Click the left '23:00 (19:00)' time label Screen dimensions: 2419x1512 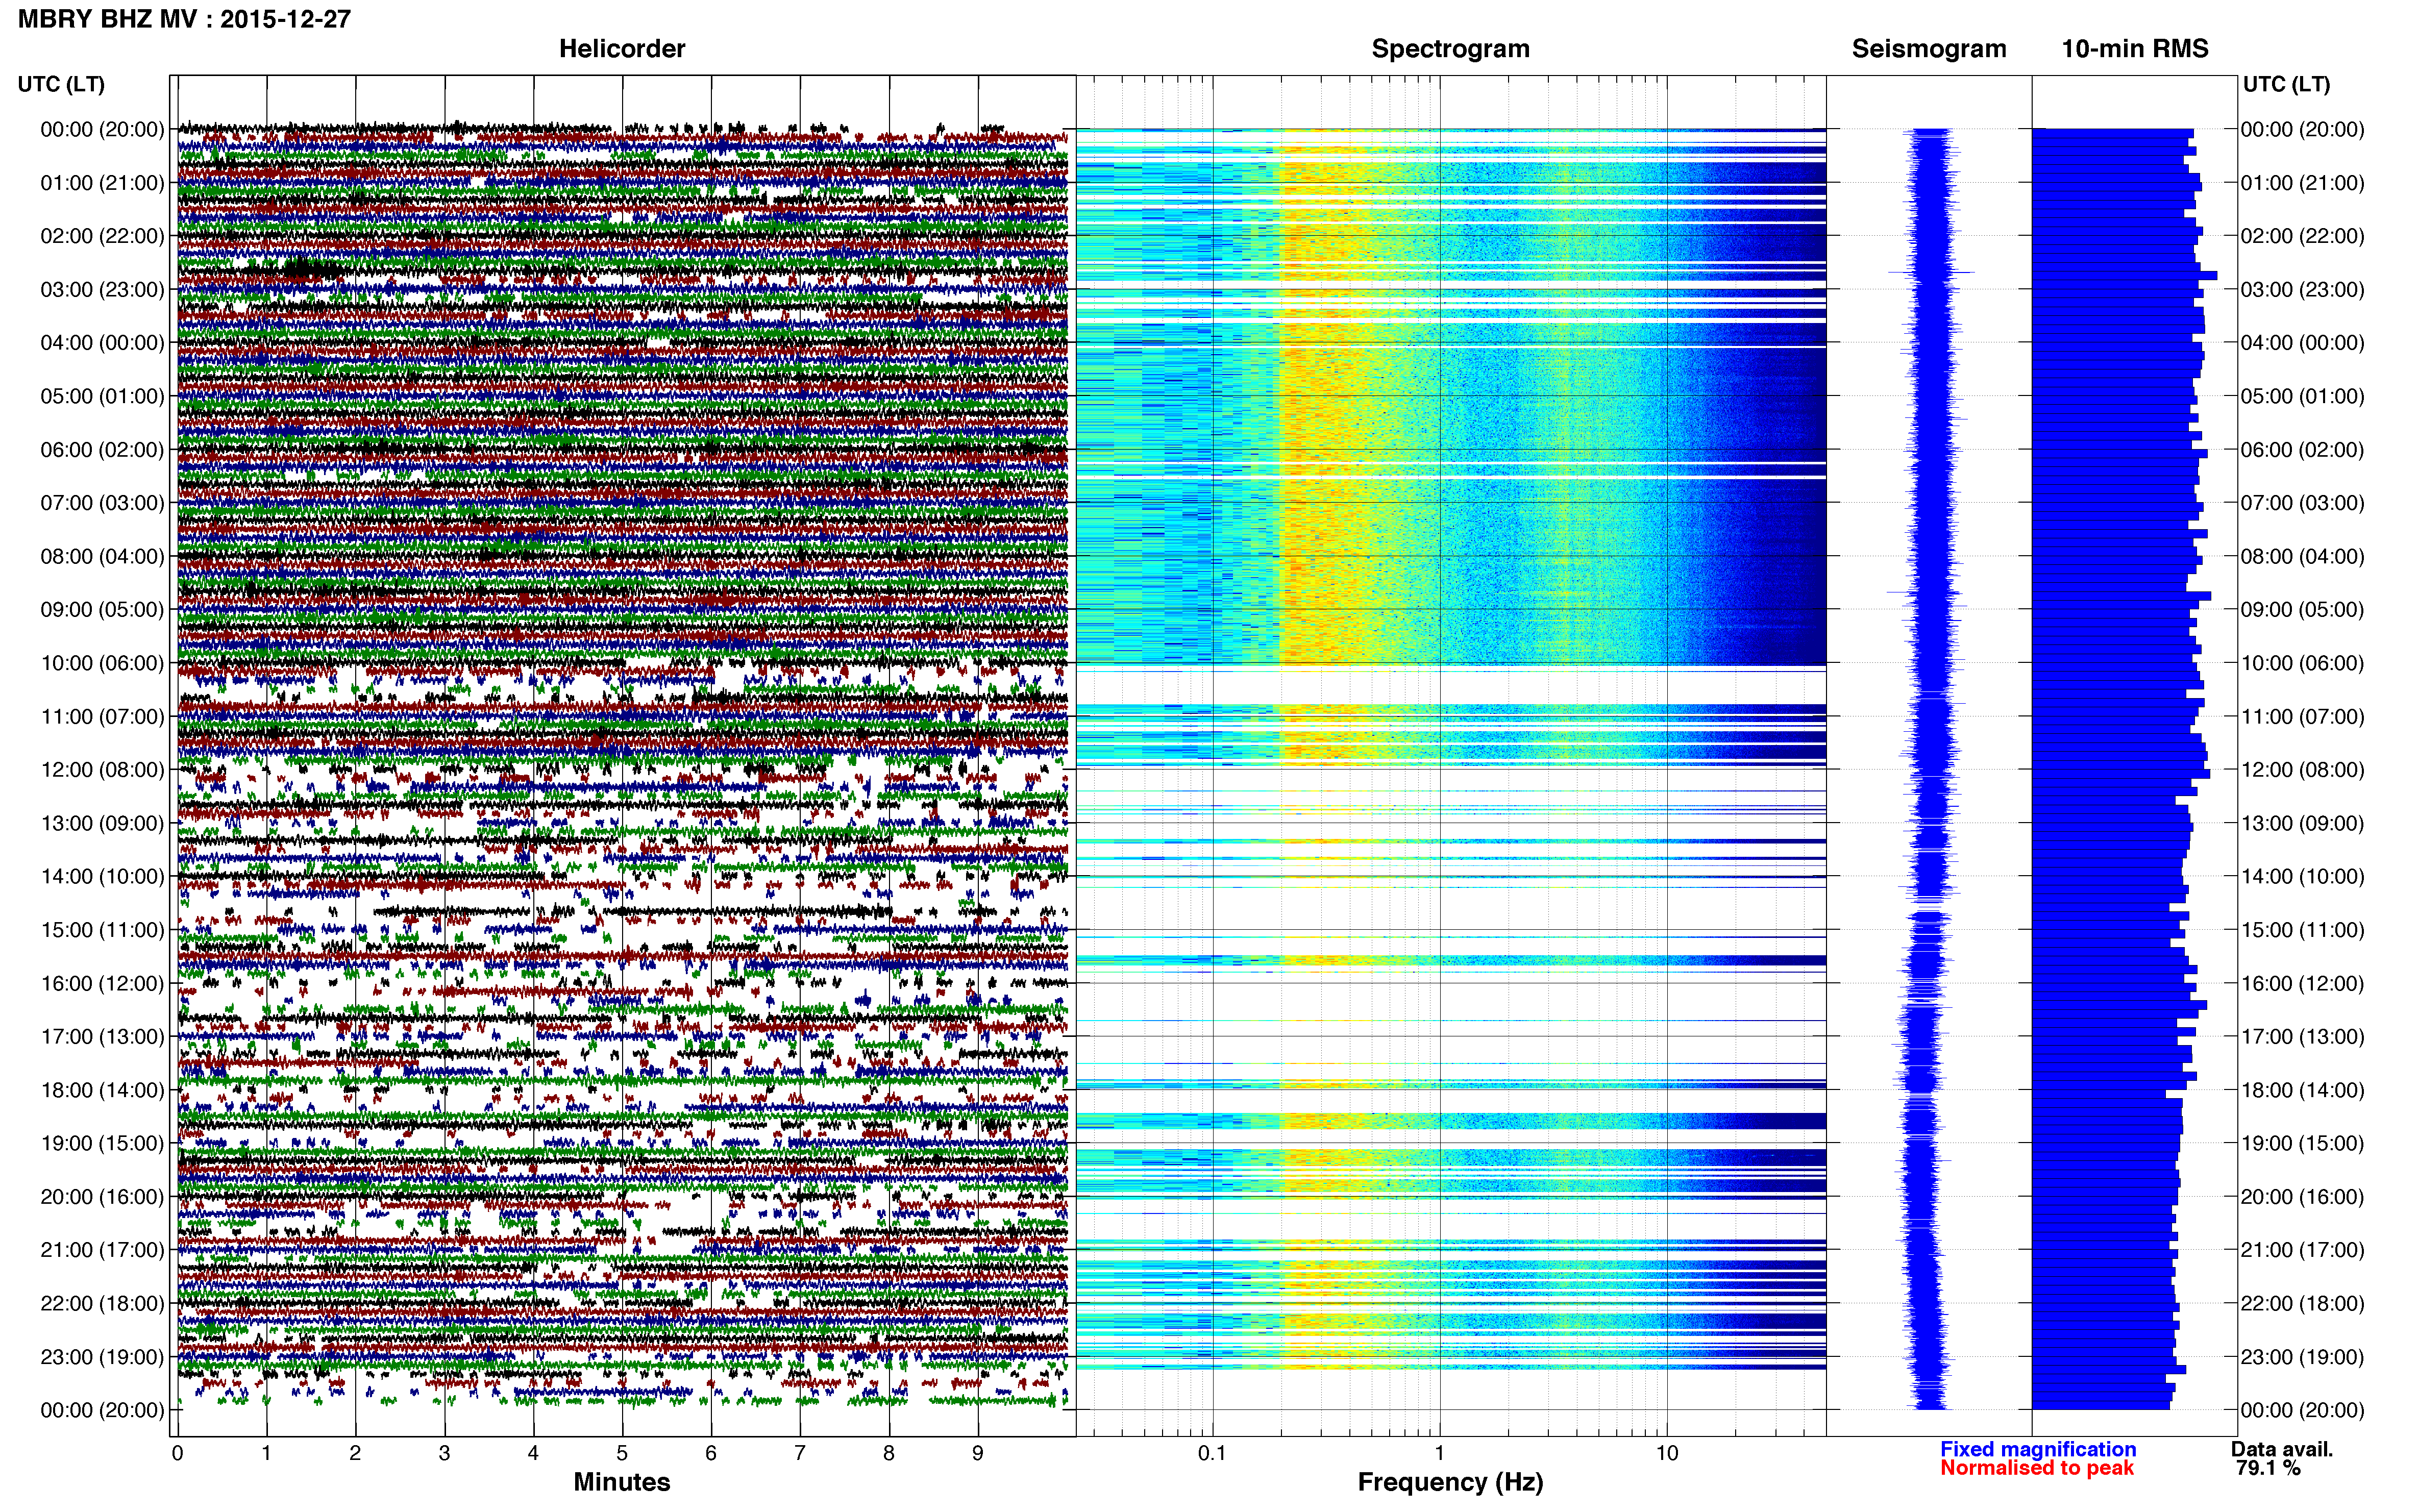click(x=102, y=1357)
